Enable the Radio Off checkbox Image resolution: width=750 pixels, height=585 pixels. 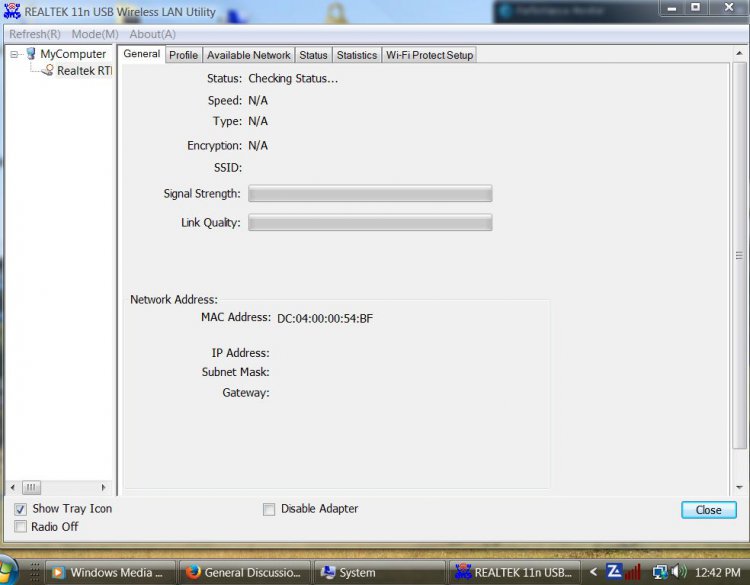[x=20, y=527]
